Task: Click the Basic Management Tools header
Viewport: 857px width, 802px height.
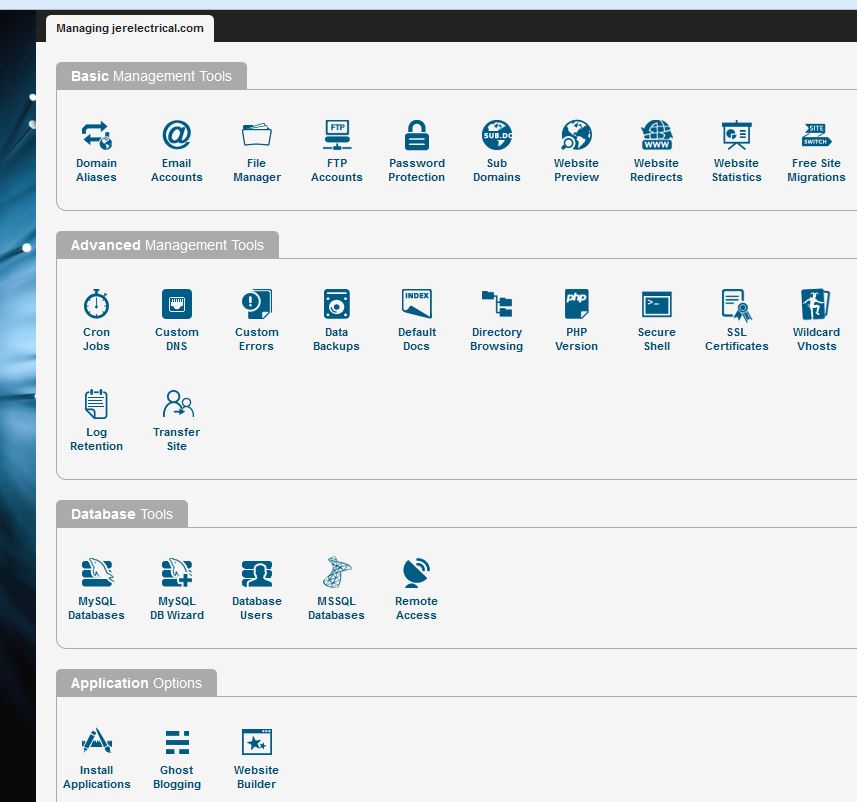Action: (x=151, y=76)
